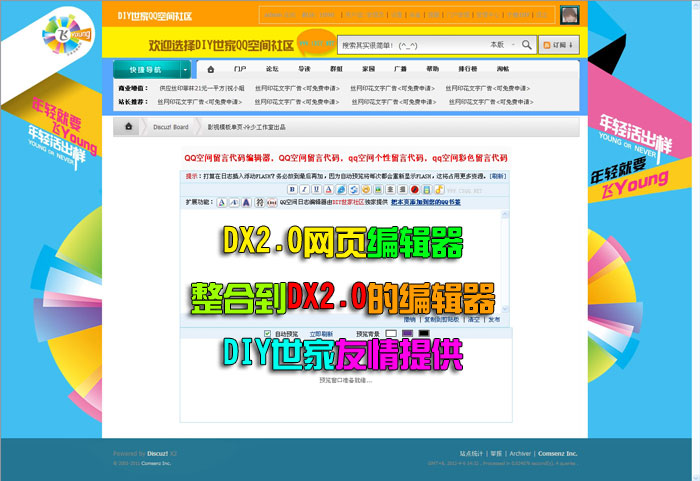700x481 pixels.
Task: Click the editor scrollbar up arrow
Action: click(x=505, y=214)
